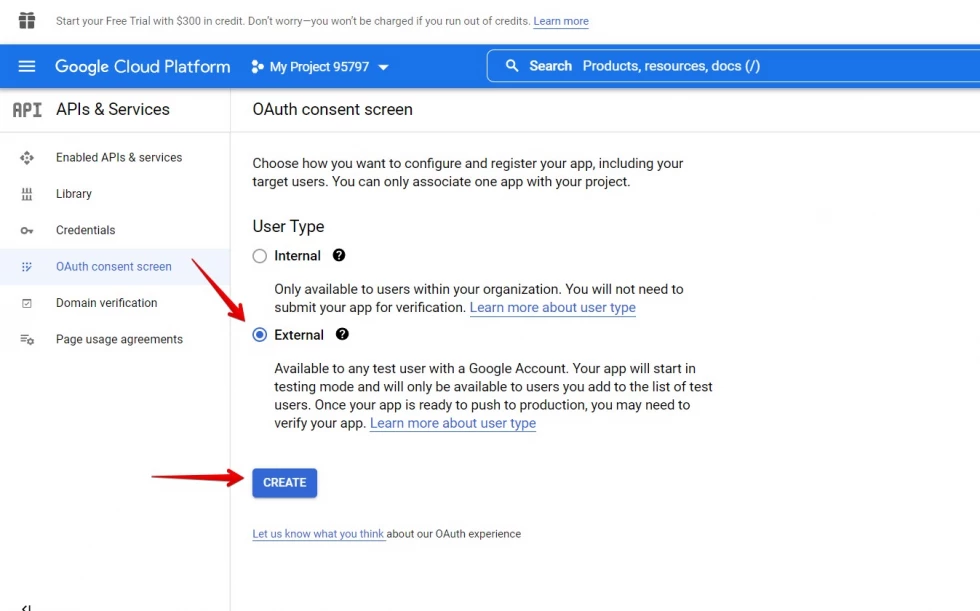Click help icon next to External
This screenshot has height=611, width=980.
(342, 335)
